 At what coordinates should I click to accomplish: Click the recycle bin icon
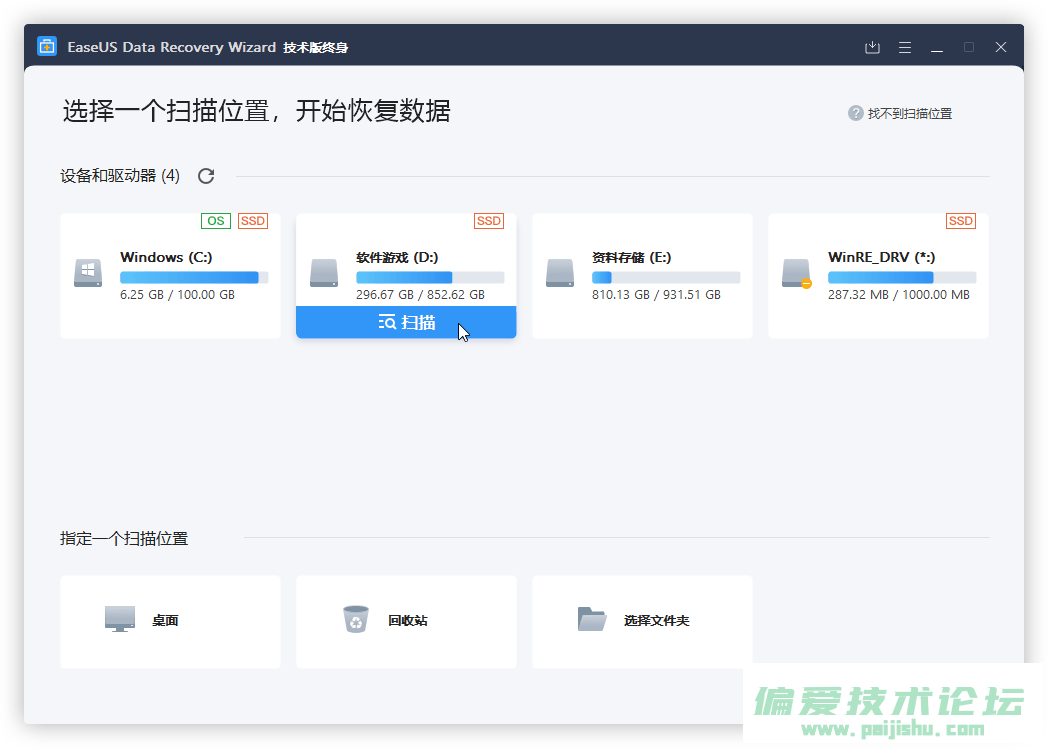pyautogui.click(x=355, y=620)
